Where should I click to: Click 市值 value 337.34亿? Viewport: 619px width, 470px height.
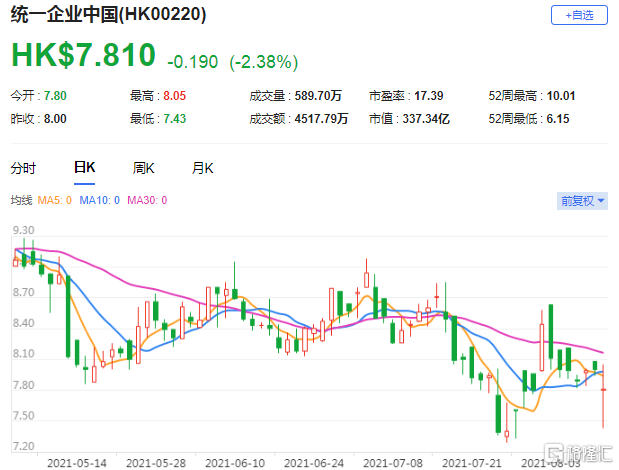point(426,119)
